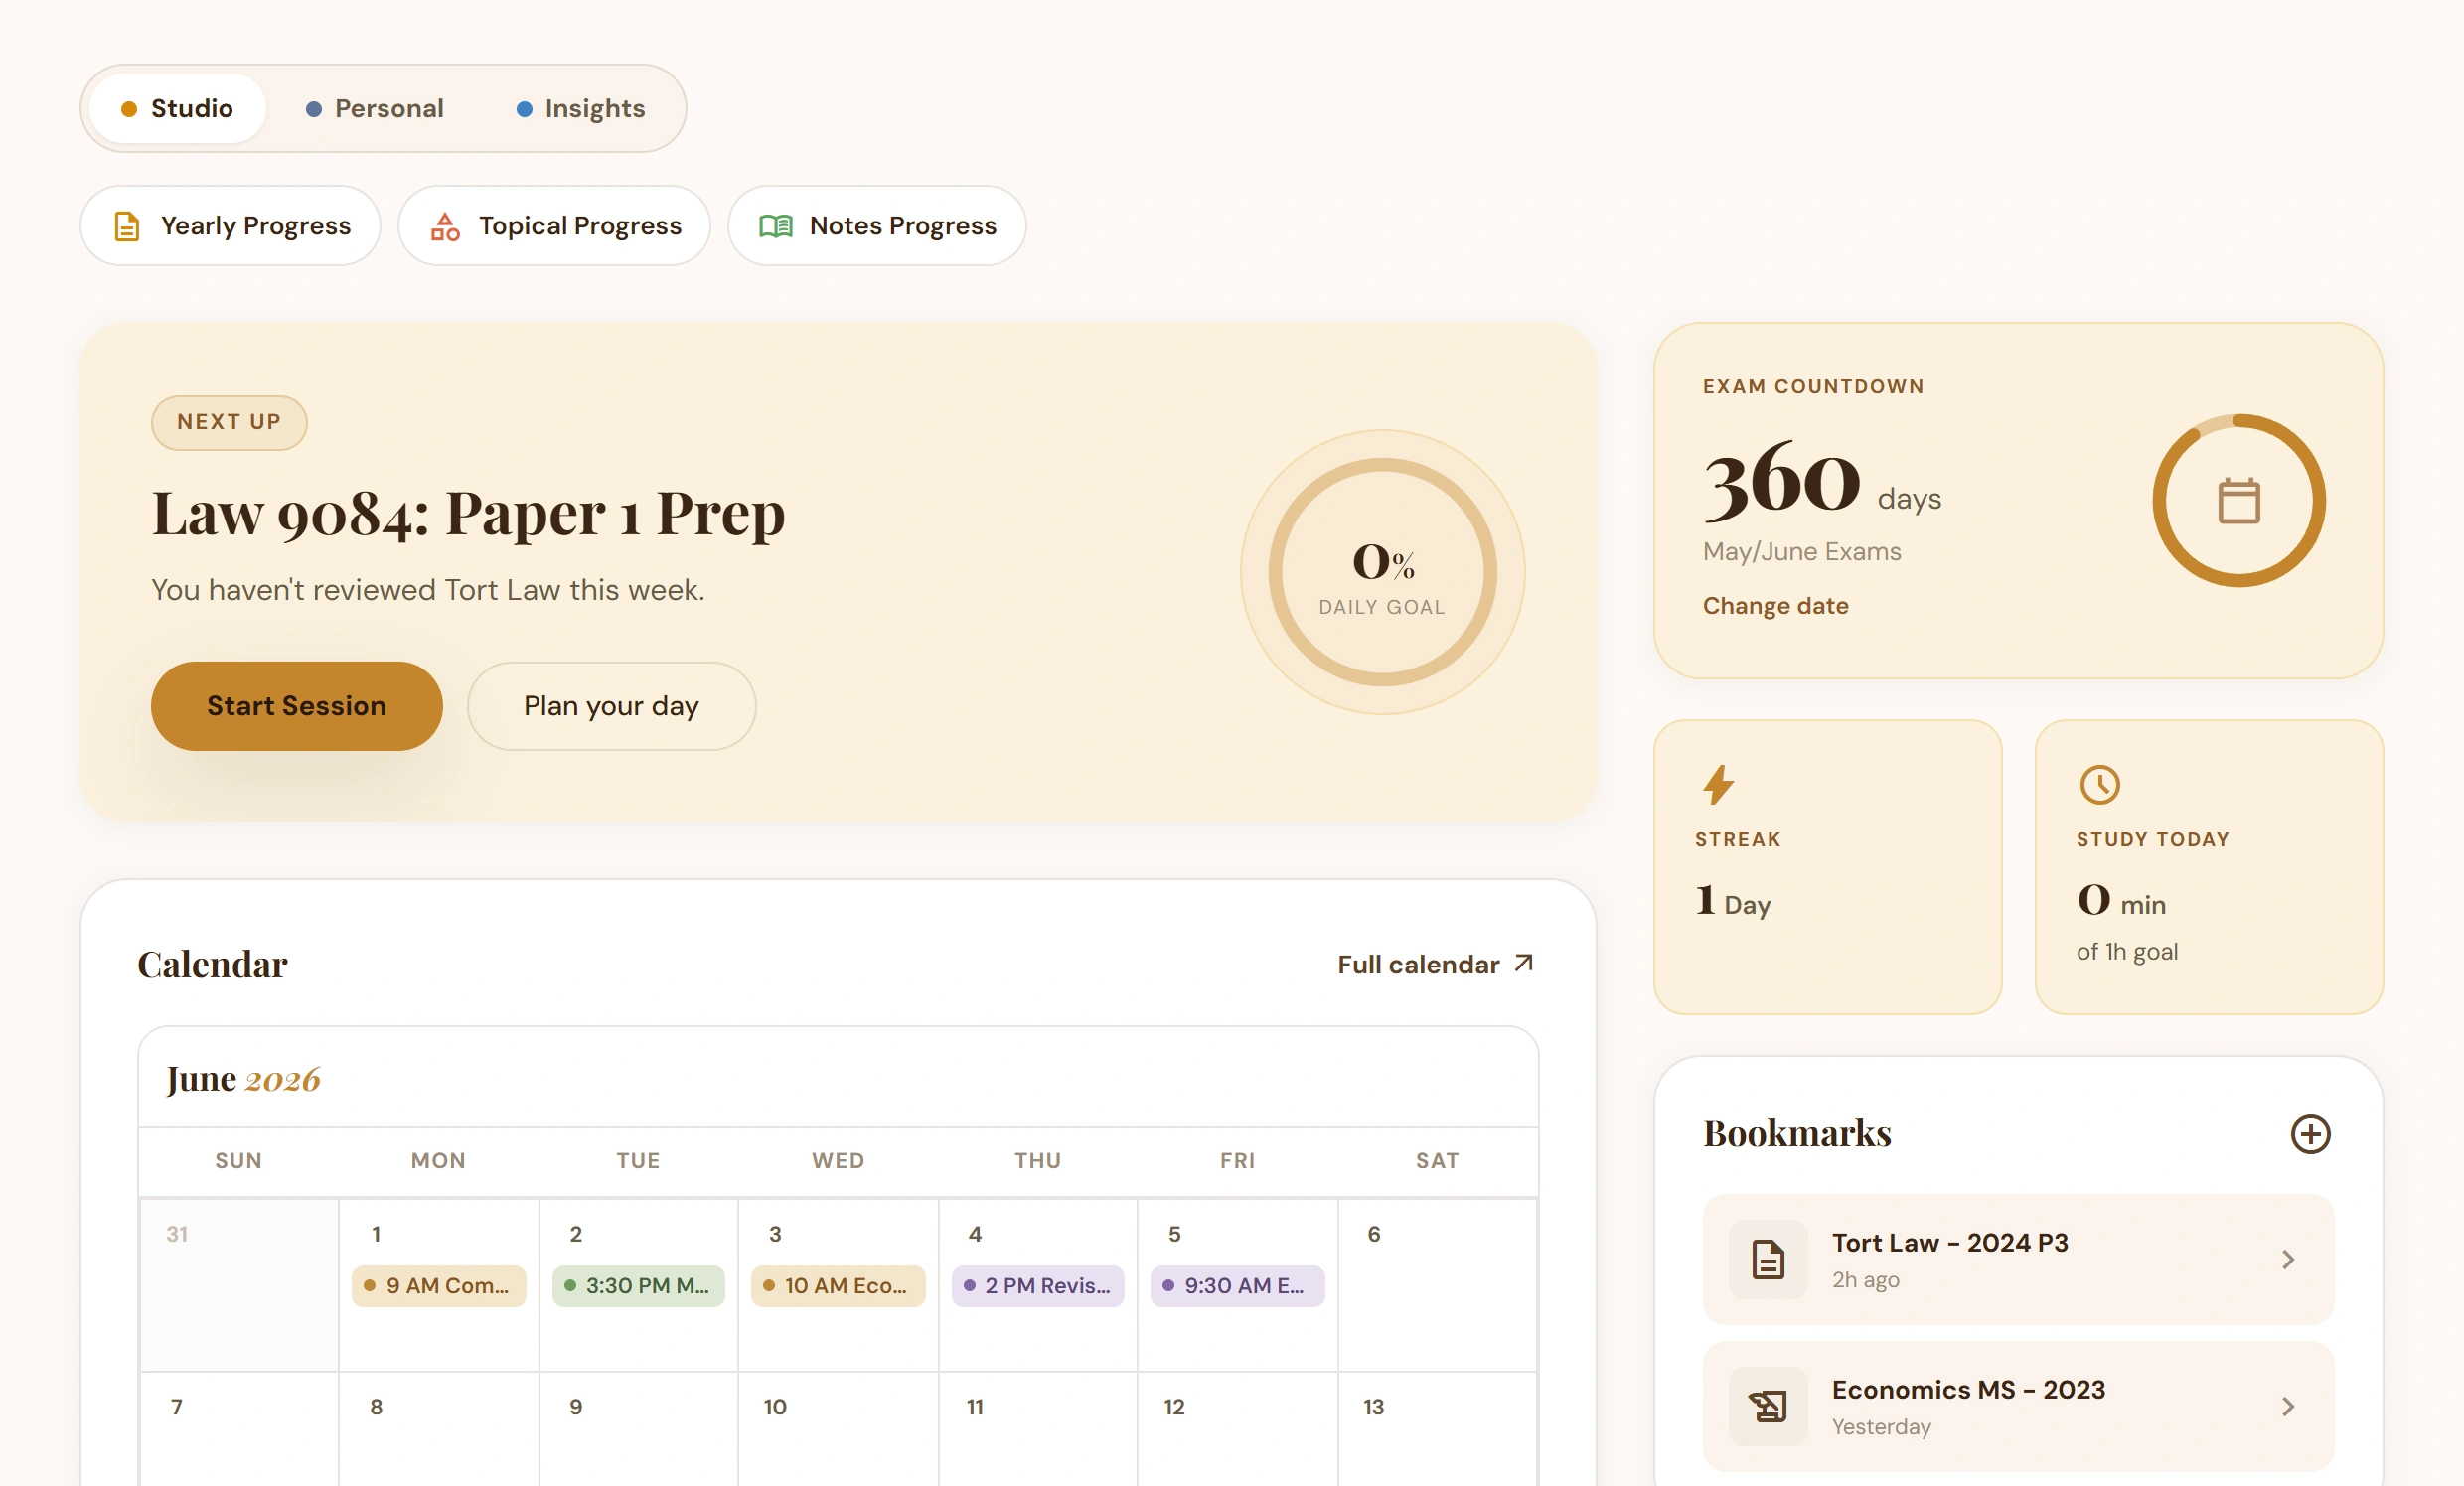The width and height of the screenshot is (2464, 1486).
Task: Click the May/June Exams label
Action: point(1802,552)
